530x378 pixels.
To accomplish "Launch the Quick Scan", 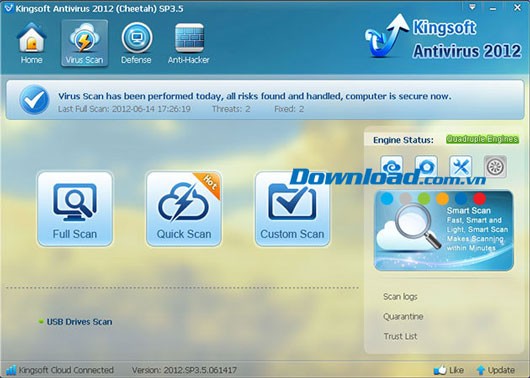I will 184,209.
